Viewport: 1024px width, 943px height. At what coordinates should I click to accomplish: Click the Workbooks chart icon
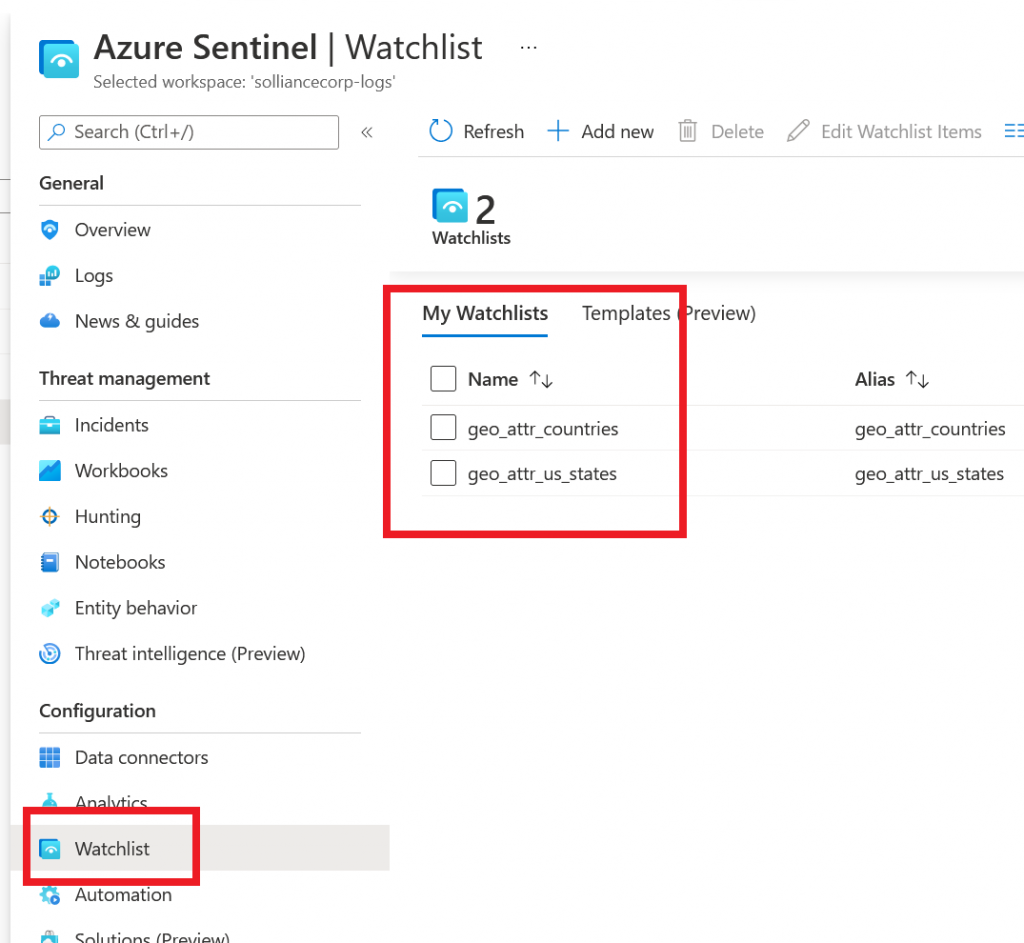click(50, 471)
